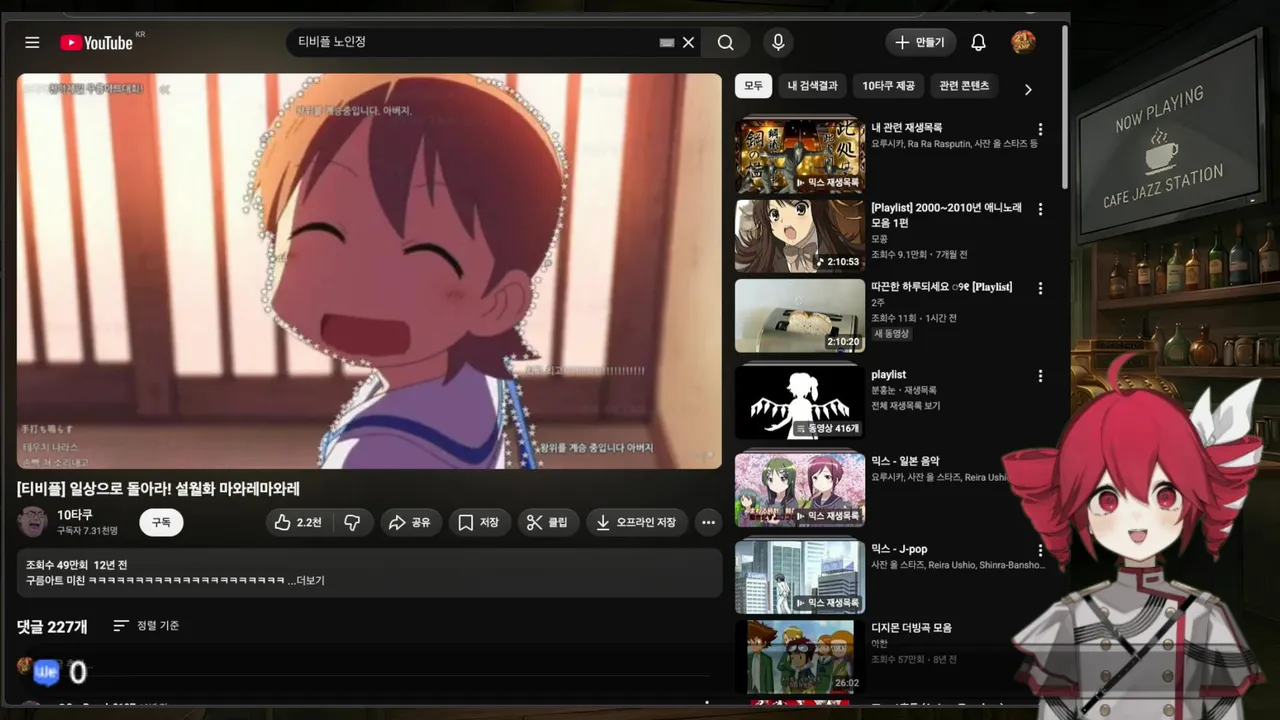Select the 모두 filter chip

click(x=753, y=86)
